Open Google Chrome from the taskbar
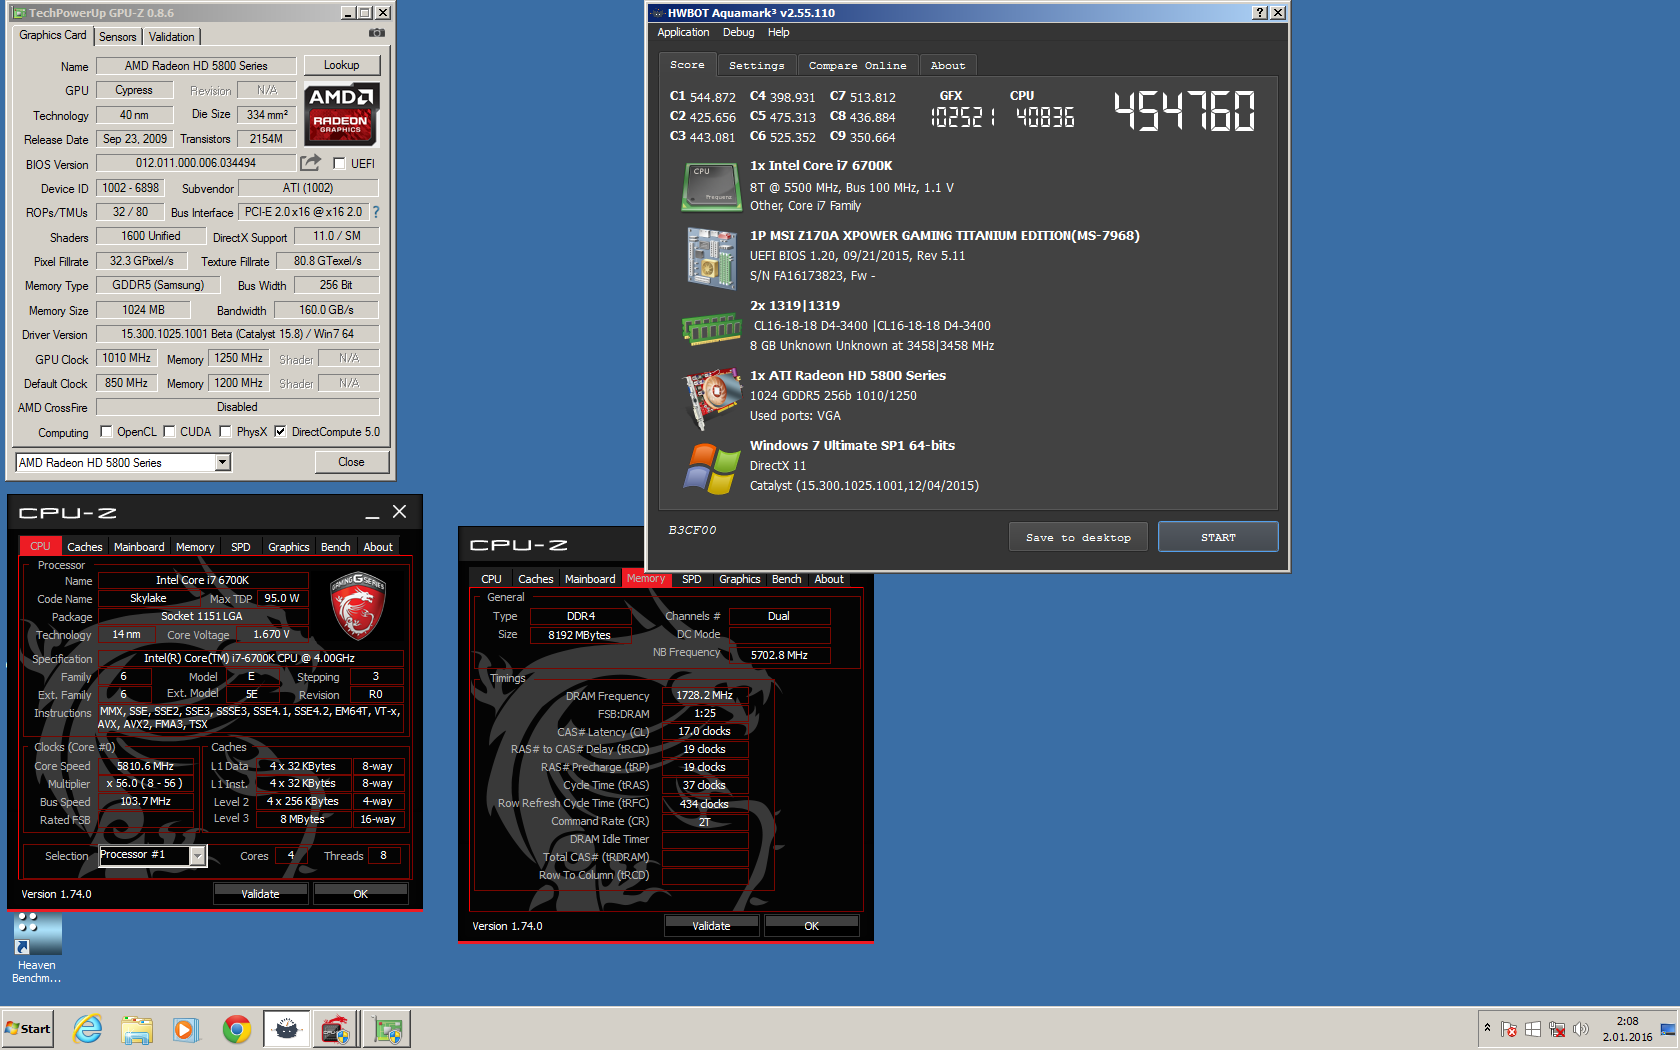 coord(237,1029)
